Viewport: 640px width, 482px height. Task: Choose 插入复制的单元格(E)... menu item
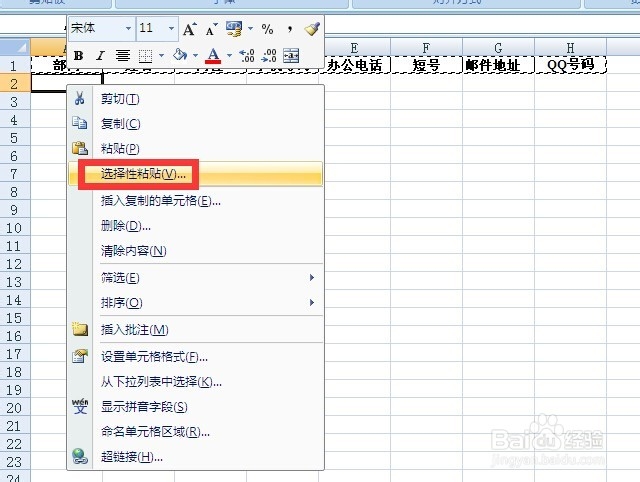pos(195,201)
